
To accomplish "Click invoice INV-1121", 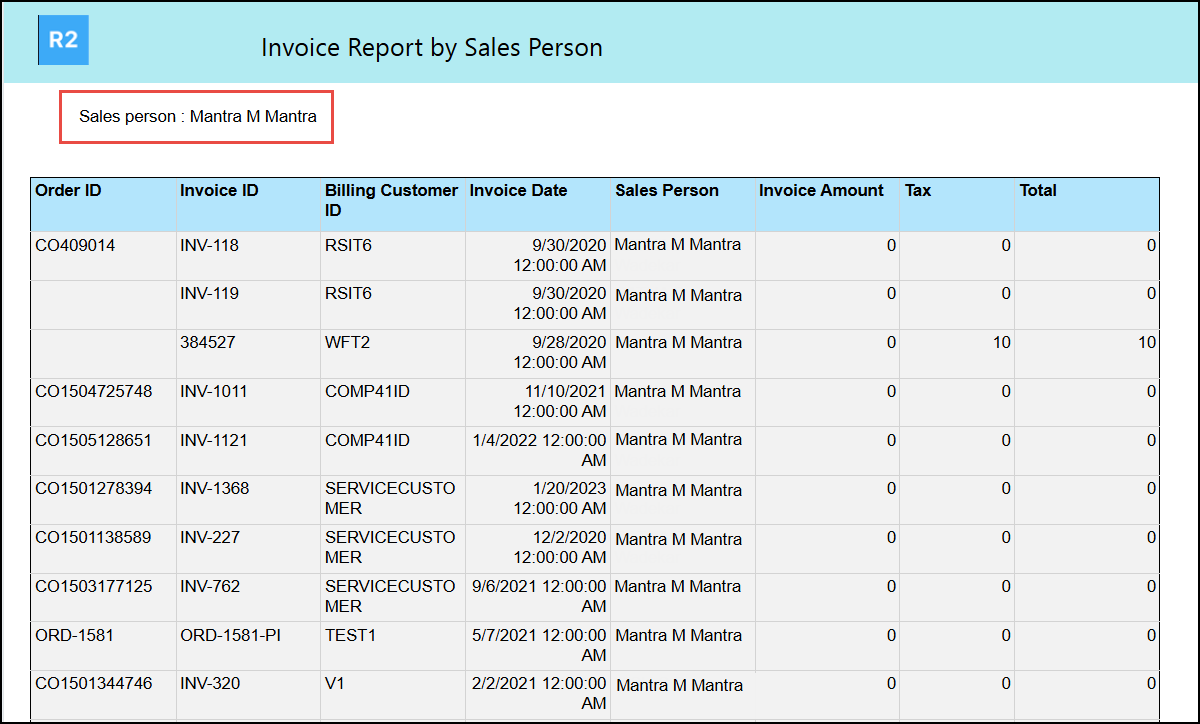I will (x=213, y=441).
